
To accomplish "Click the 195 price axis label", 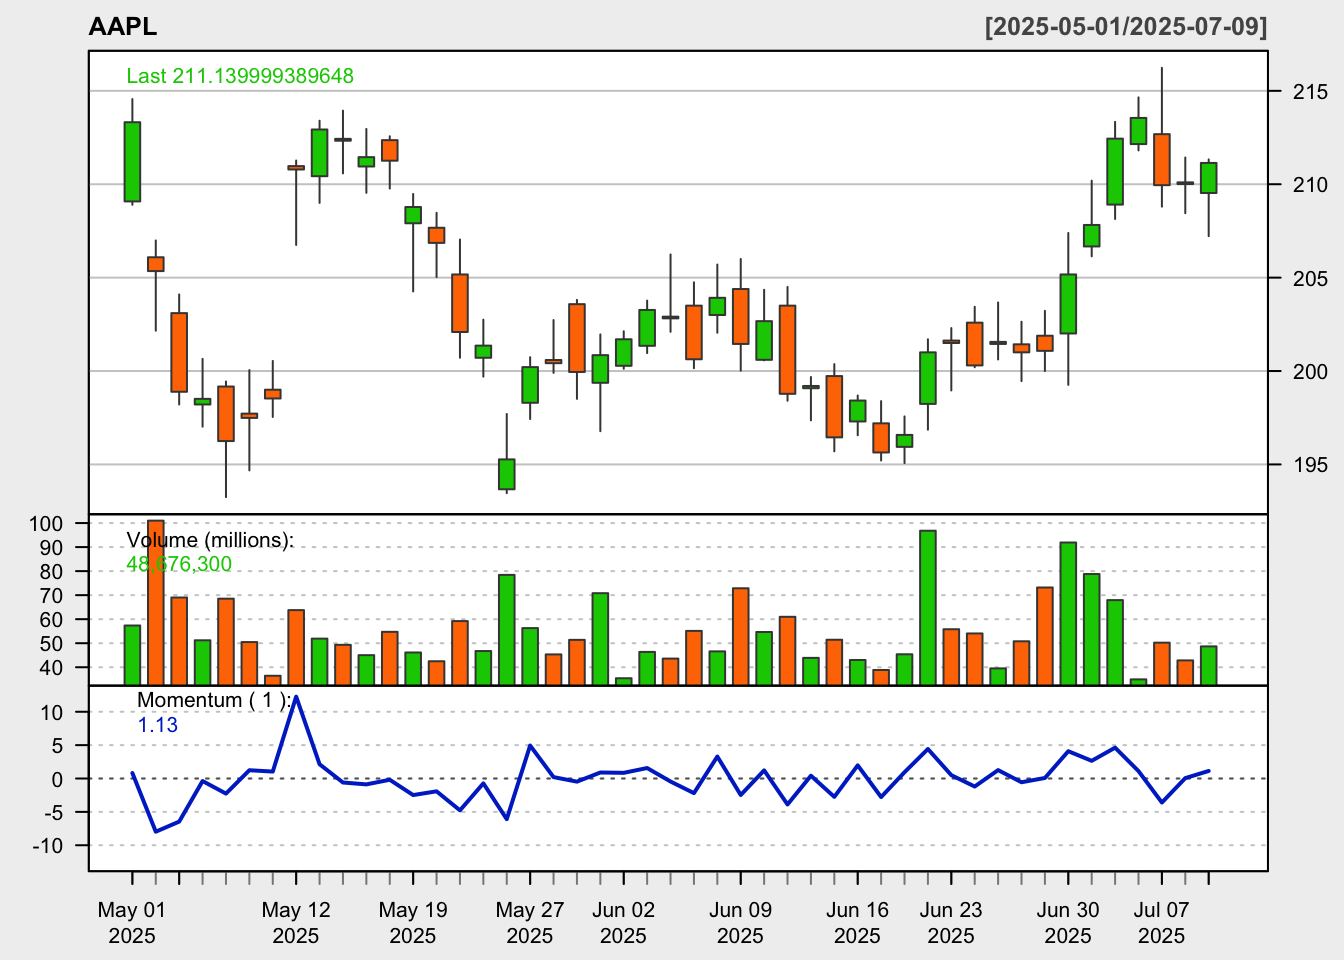I will pyautogui.click(x=1310, y=464).
